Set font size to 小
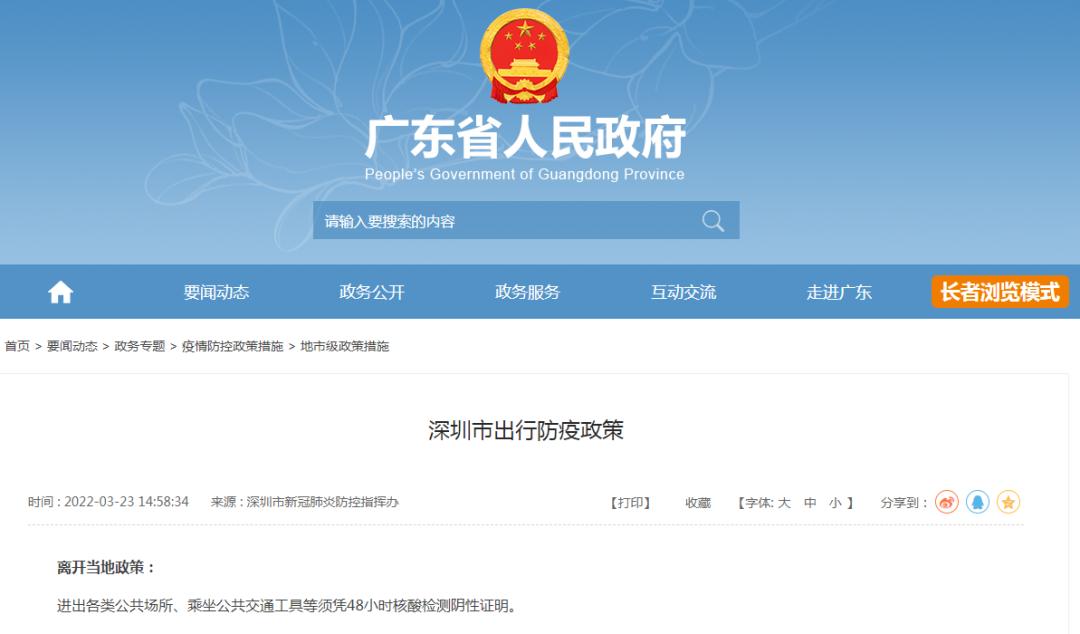The width and height of the screenshot is (1080, 634). (835, 503)
